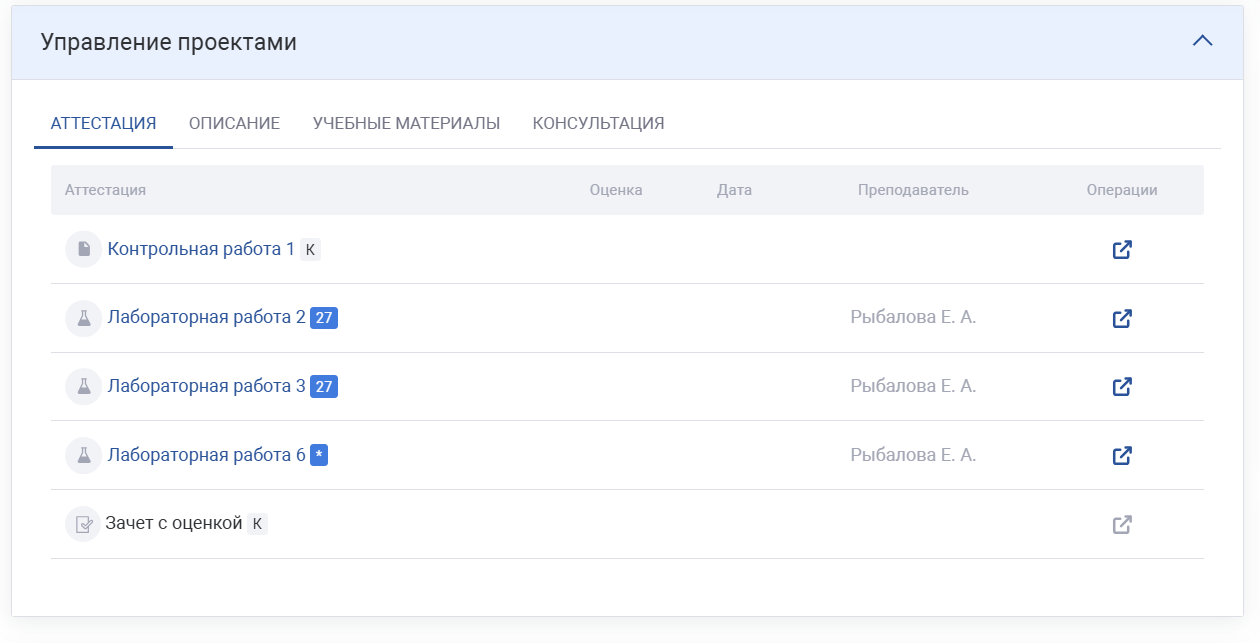Click the document icon beside Контрольная работа 1
The width and height of the screenshot is (1260, 643).
tap(83, 249)
